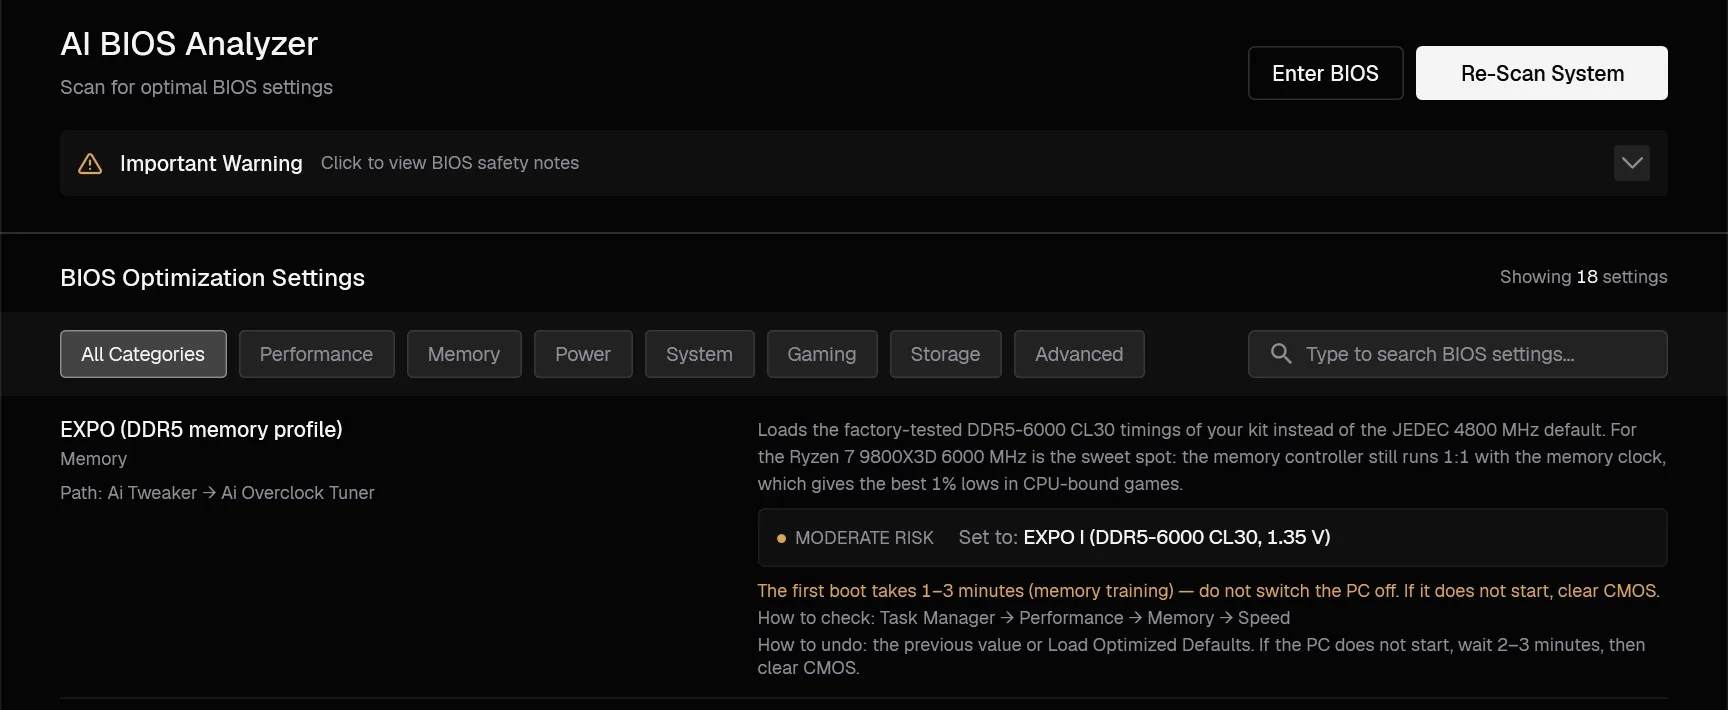Click the 'MODERATE RISK' label

coord(864,538)
